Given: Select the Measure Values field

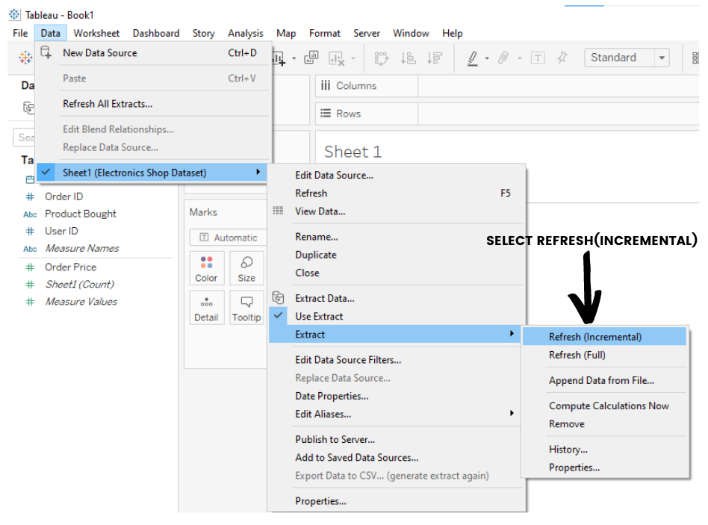Looking at the screenshot, I should click(81, 302).
